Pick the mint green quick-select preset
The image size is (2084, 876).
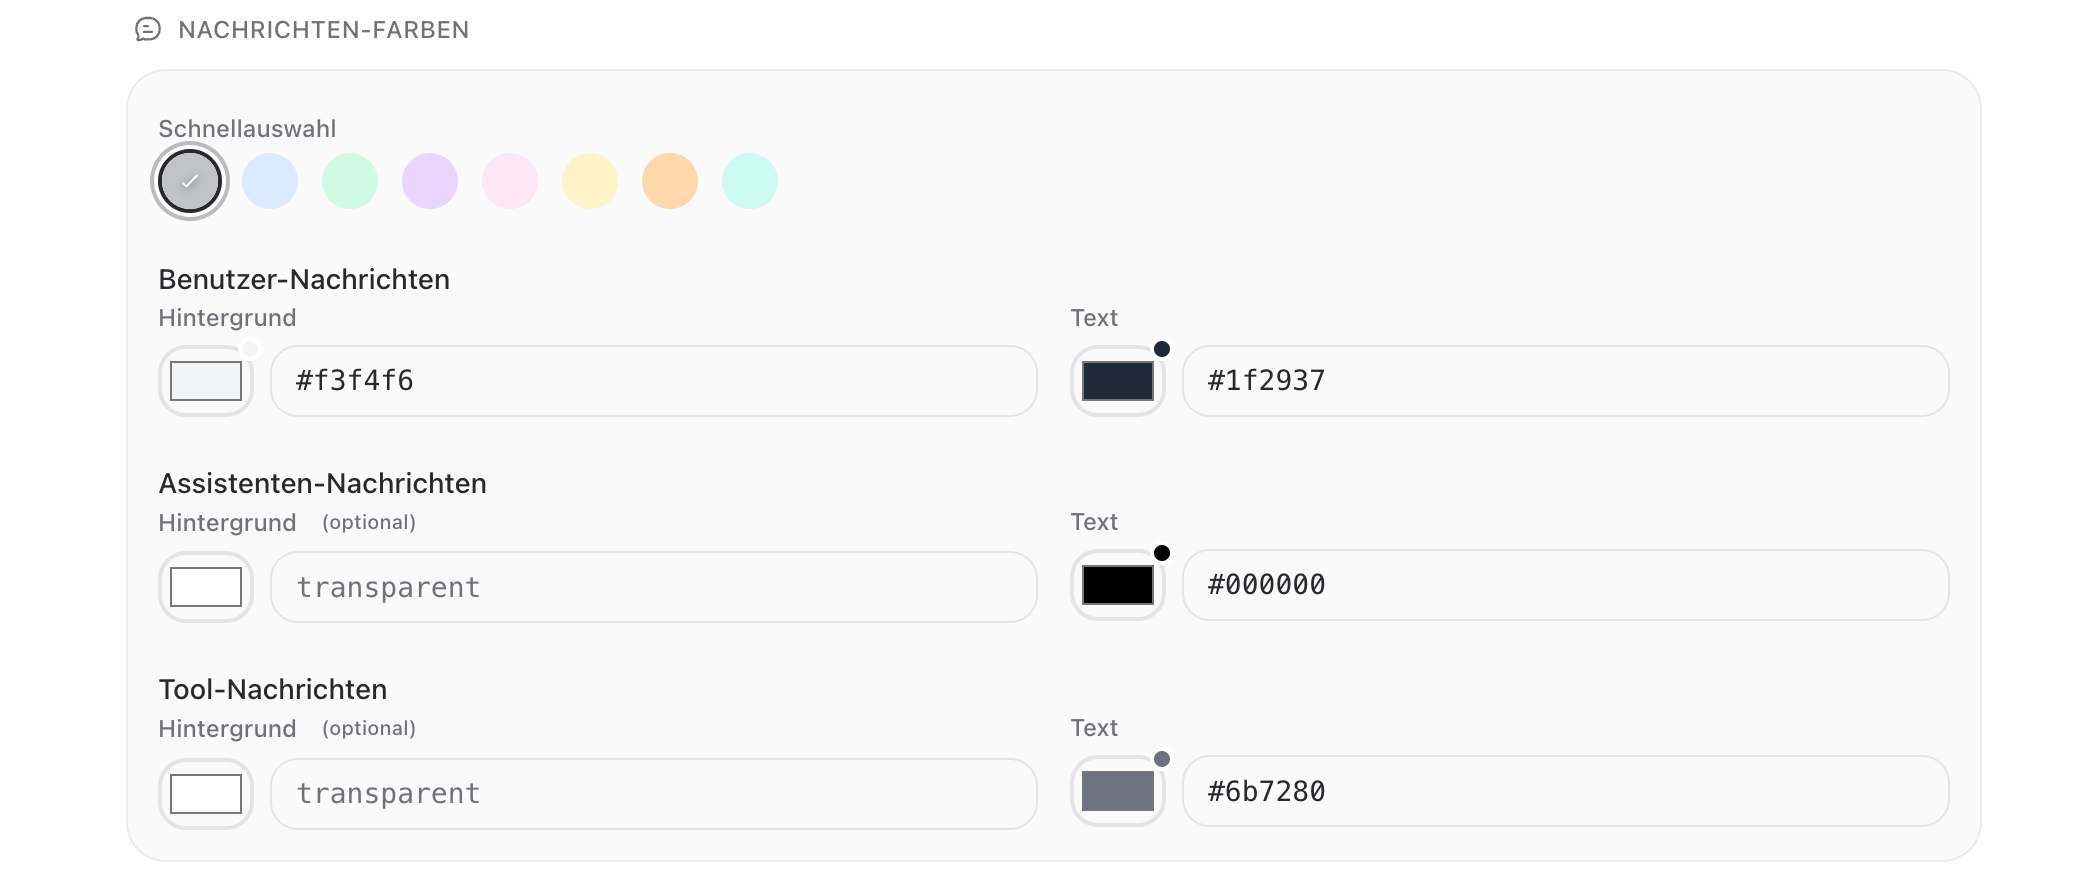click(350, 181)
